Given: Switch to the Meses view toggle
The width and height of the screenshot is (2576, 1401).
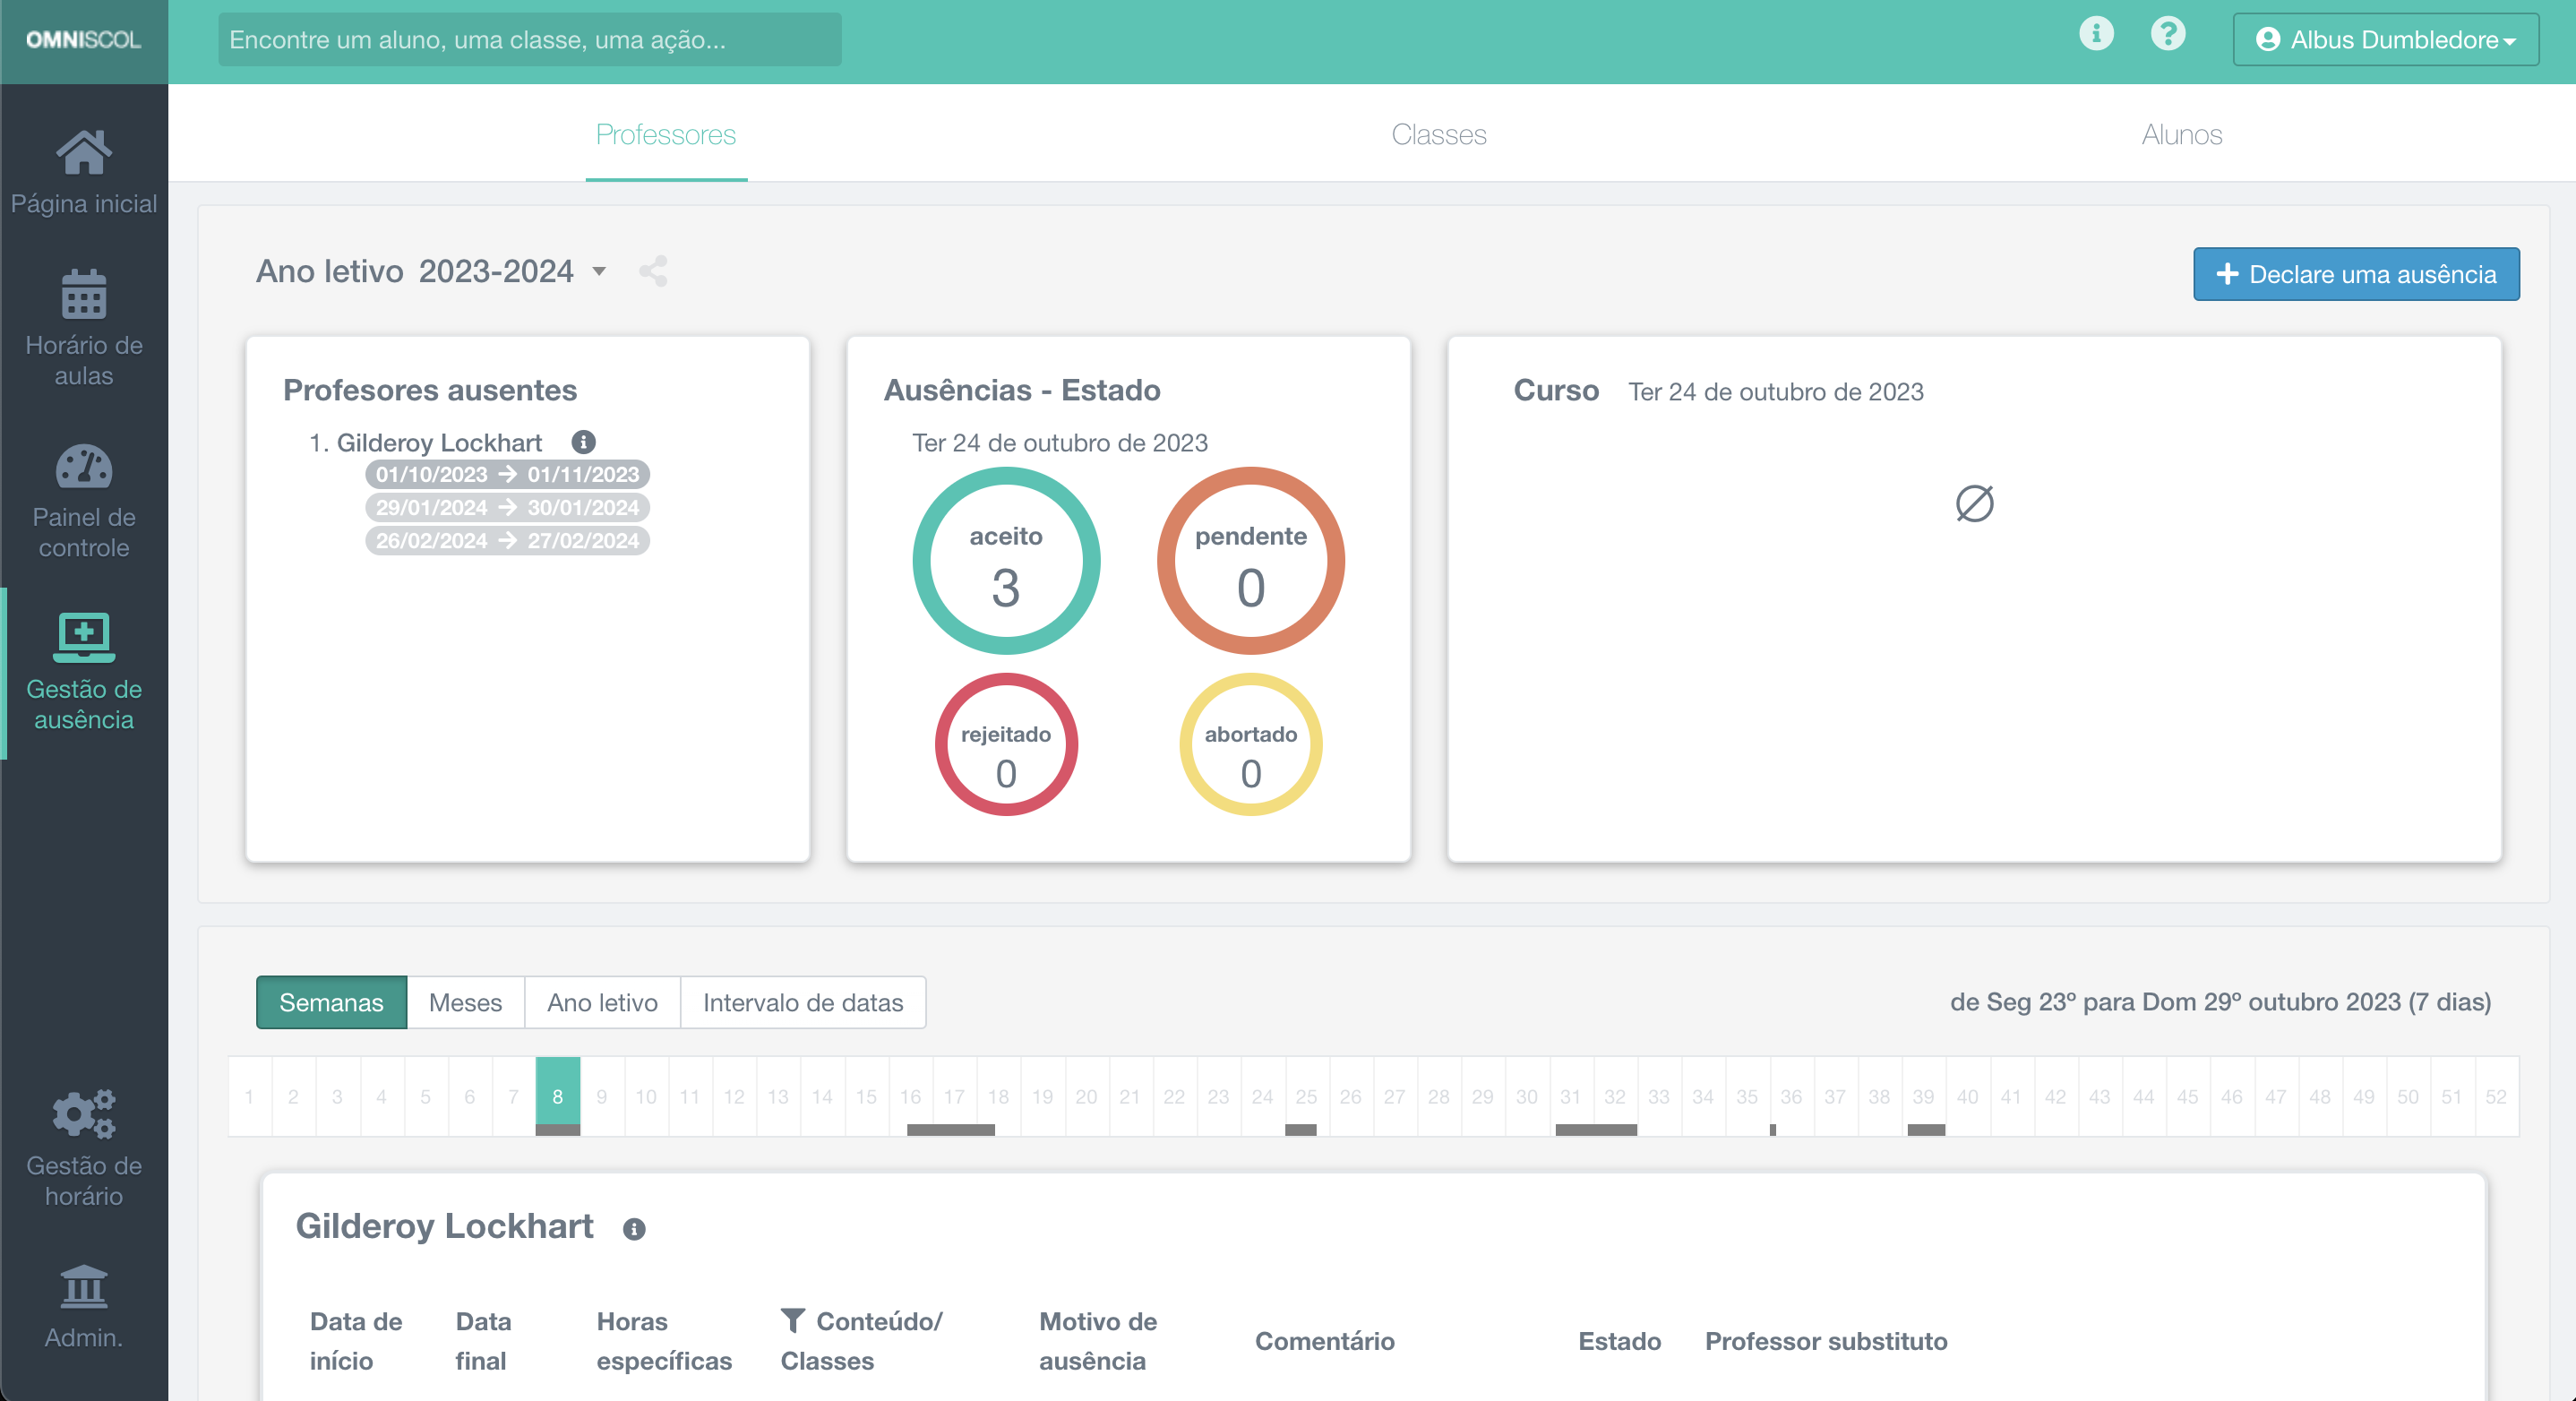Looking at the screenshot, I should click(465, 1002).
